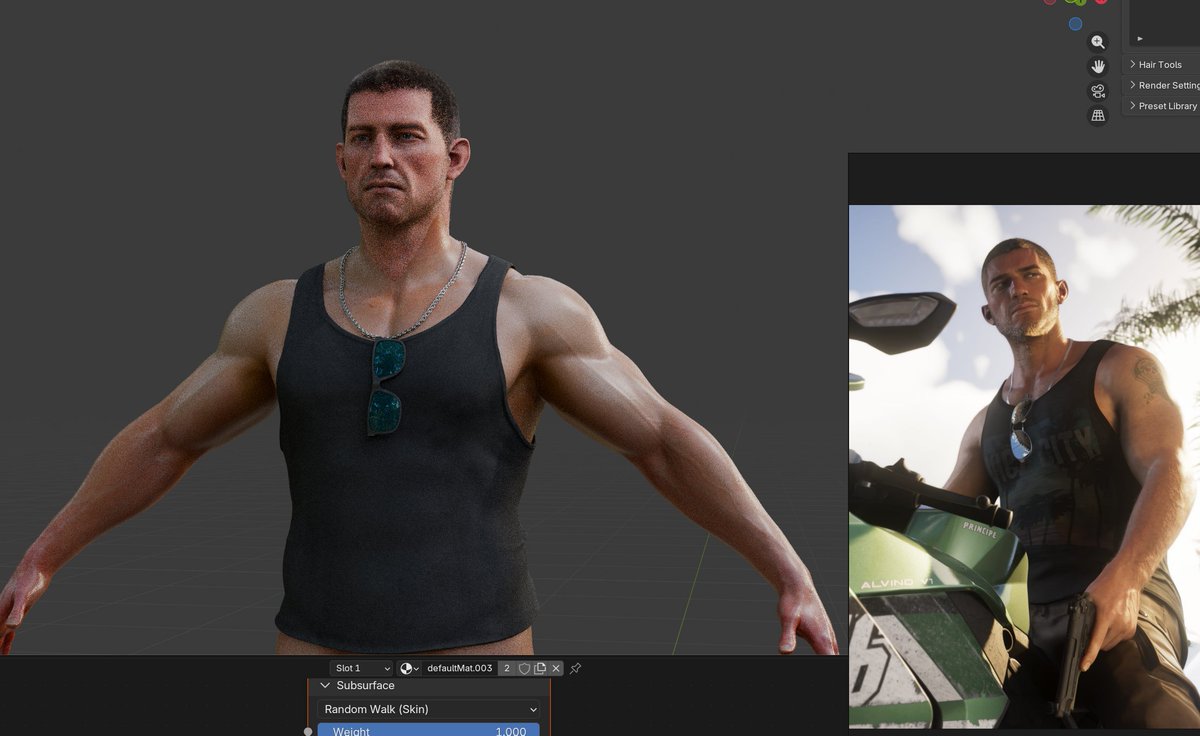Open the Random Walk (Skin) dropdown

pos(428,709)
